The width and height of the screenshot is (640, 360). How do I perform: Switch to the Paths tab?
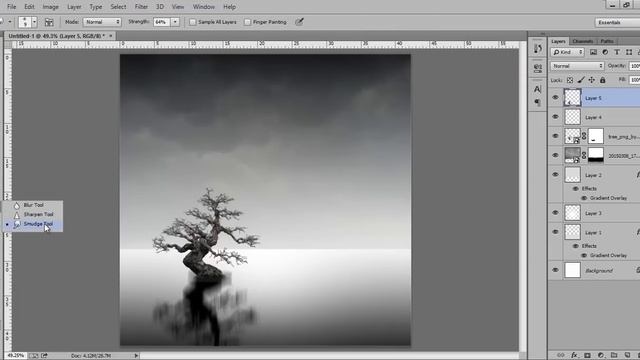pos(607,41)
